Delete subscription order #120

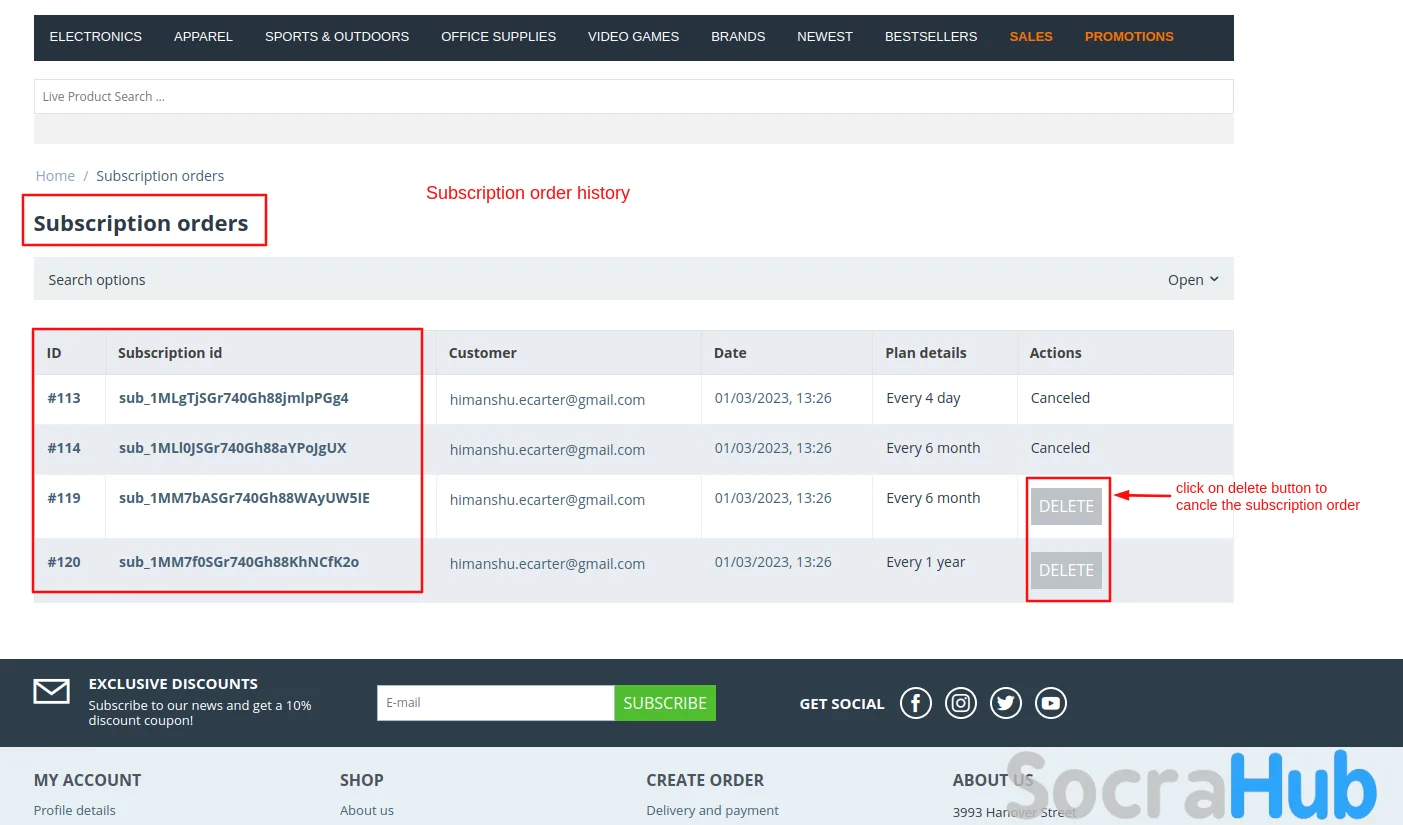click(1066, 570)
